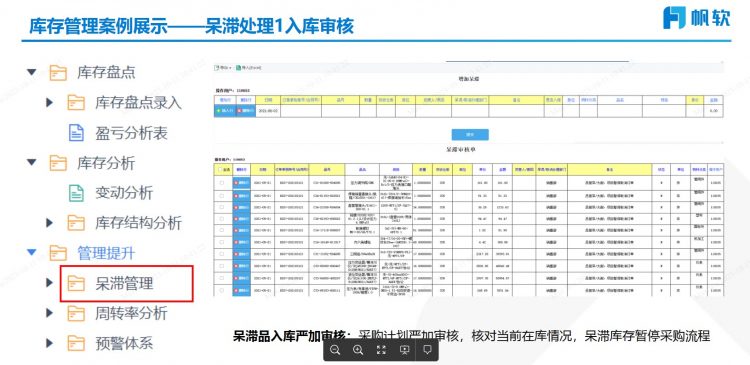750x365 pixels.
Task: Click the 变动分析 green document icon
Action: point(77,193)
